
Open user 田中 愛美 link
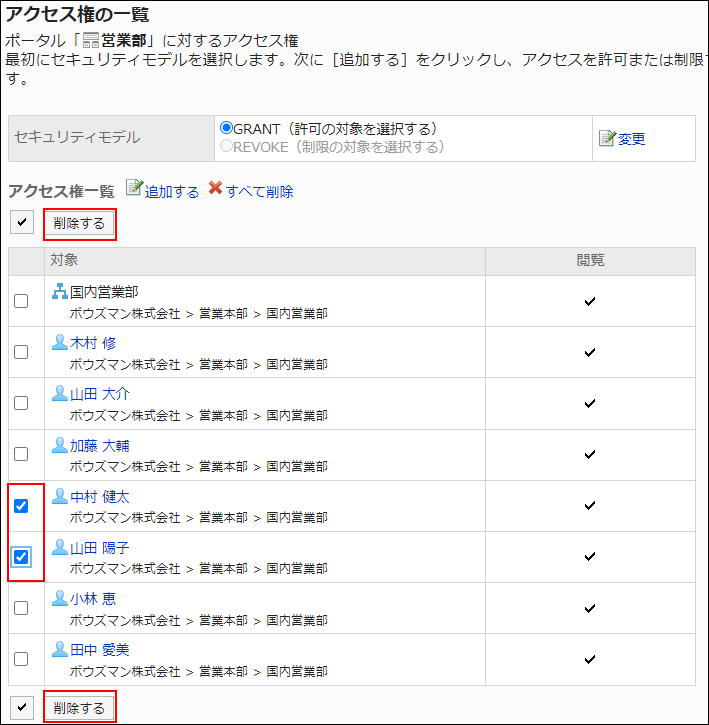[100, 650]
